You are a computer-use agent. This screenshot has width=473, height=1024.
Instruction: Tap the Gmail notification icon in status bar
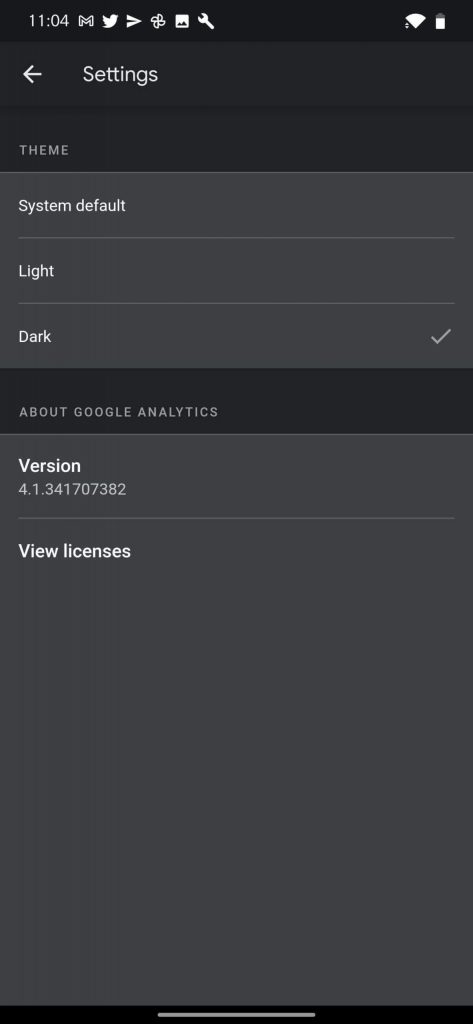[x=86, y=22]
